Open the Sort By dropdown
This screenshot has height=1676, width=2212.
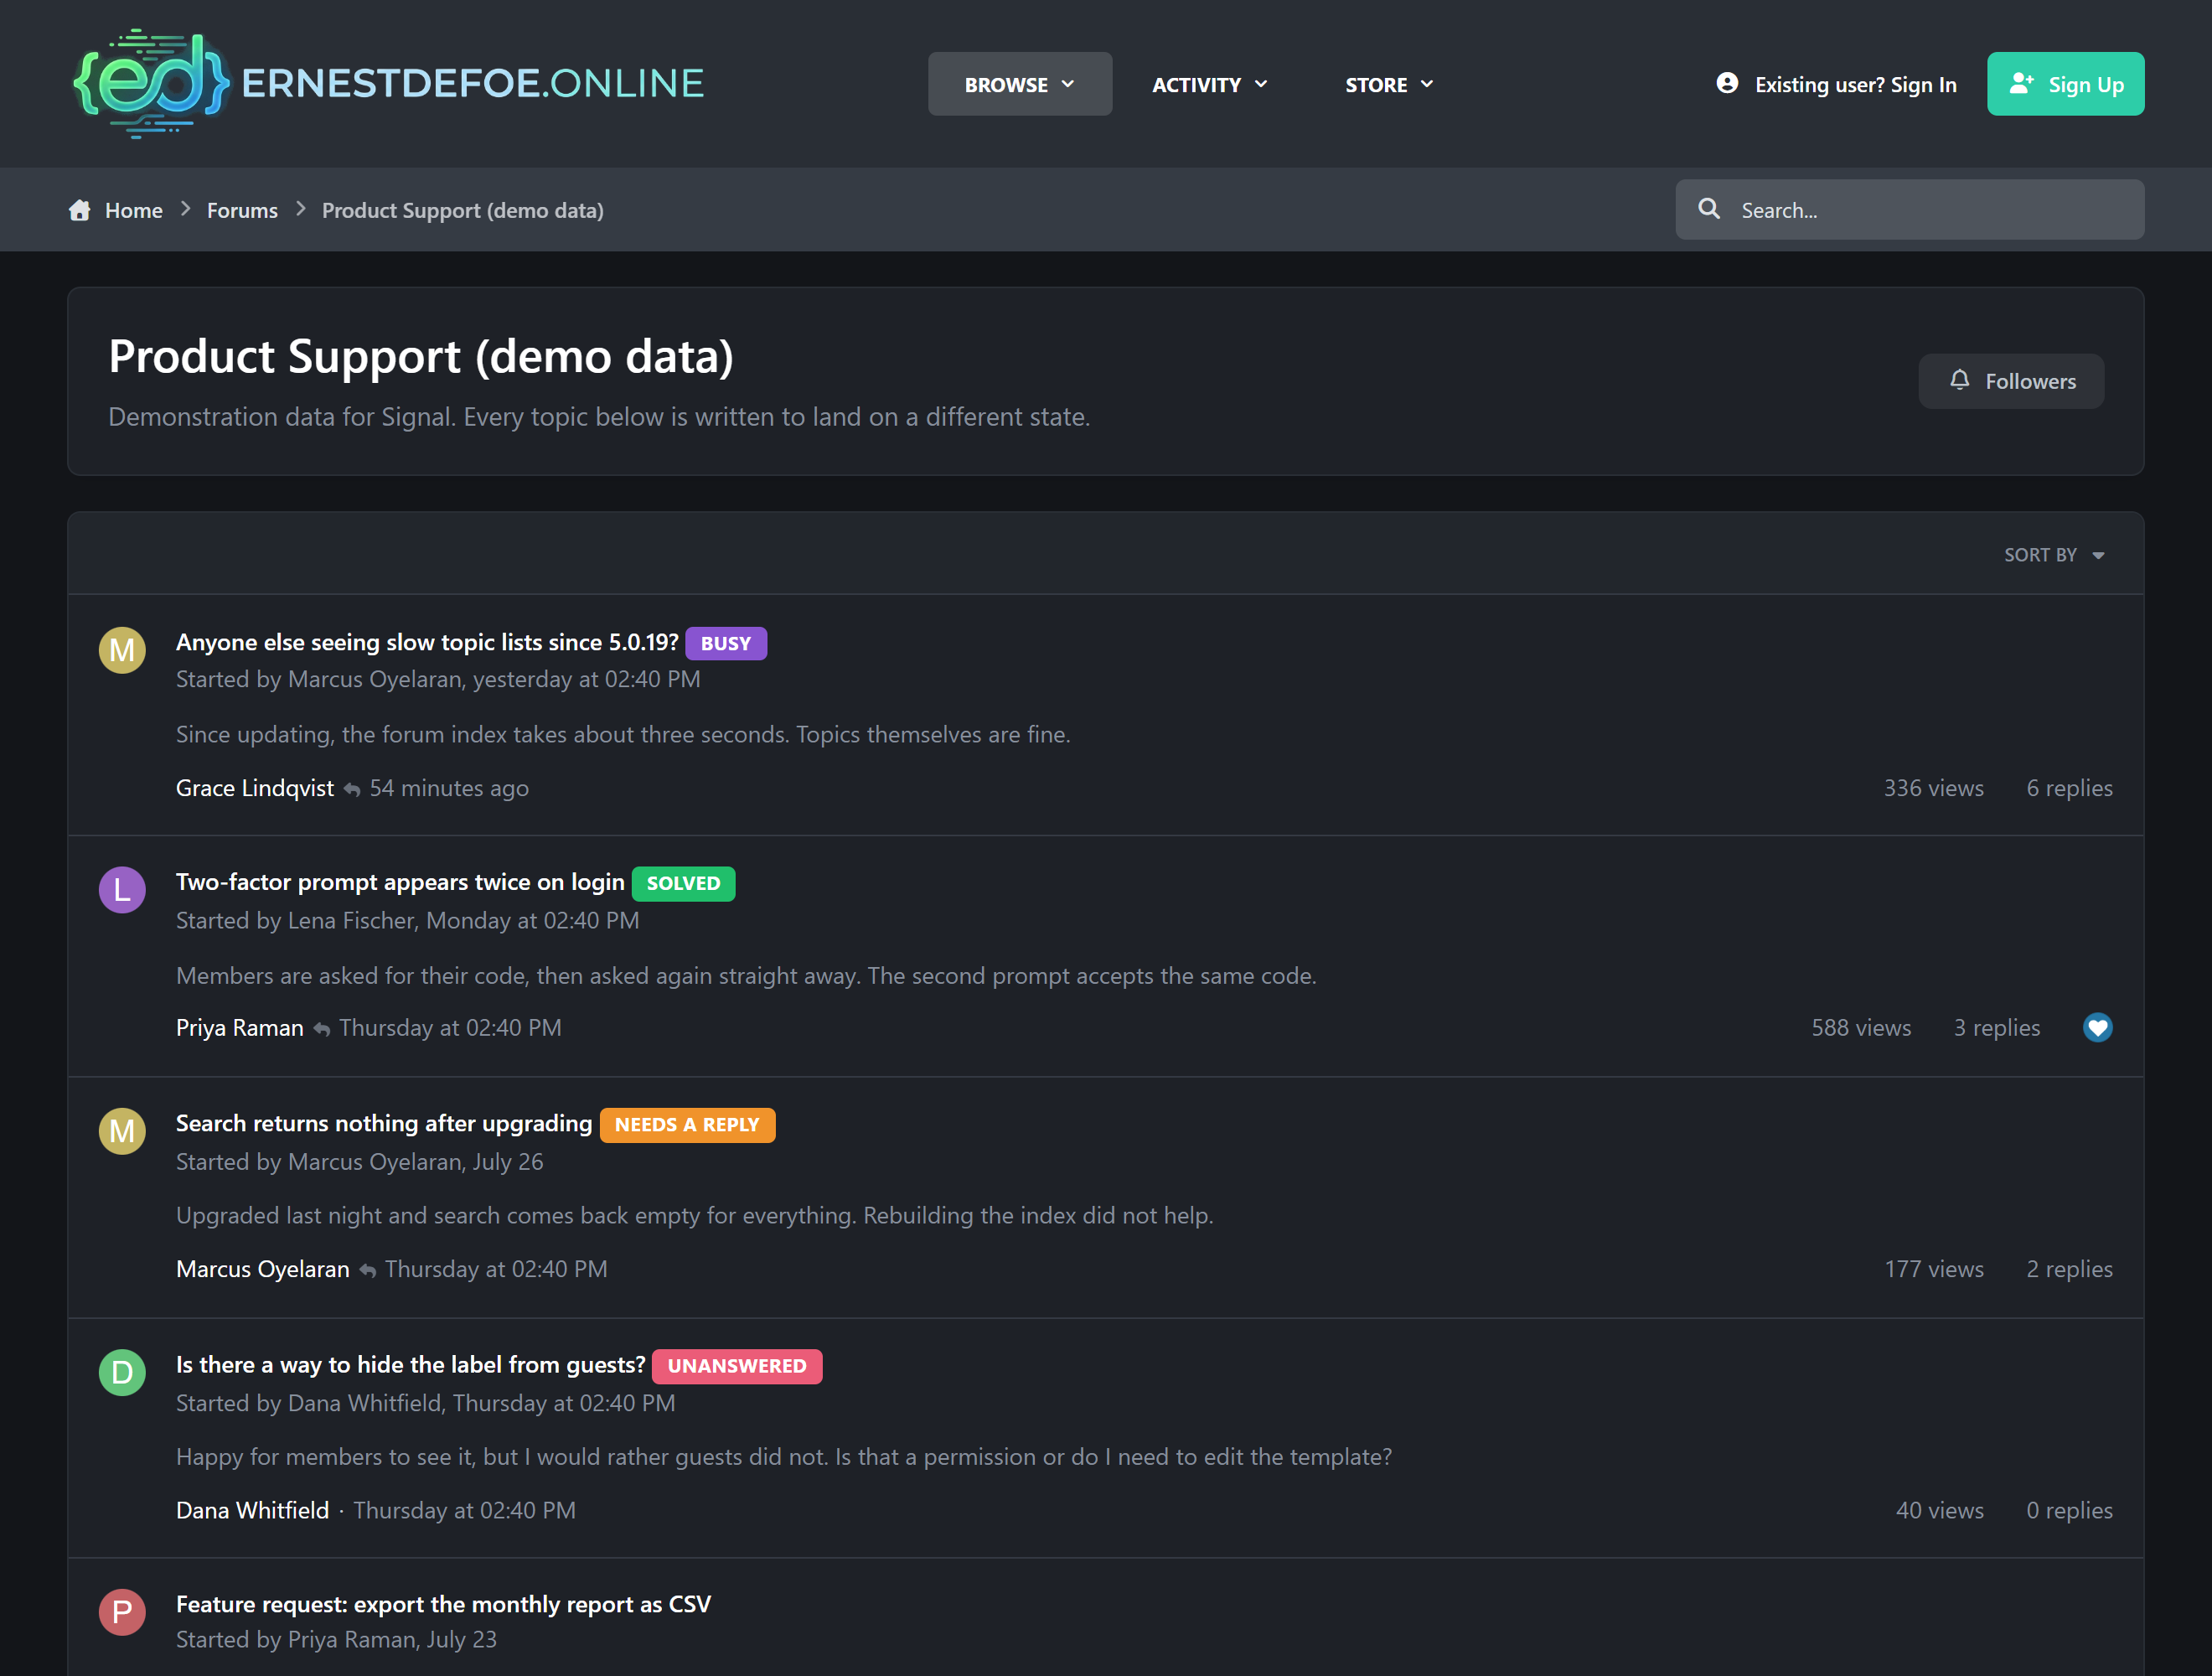pyautogui.click(x=2054, y=555)
